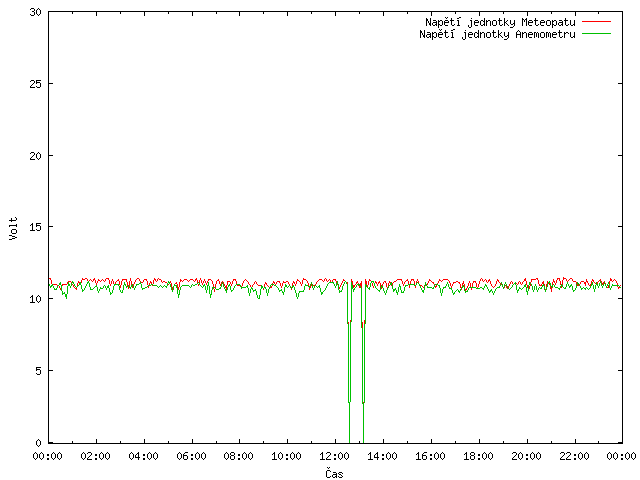Click the red legend line sample
Screen dimensions: 640x480
click(596, 22)
